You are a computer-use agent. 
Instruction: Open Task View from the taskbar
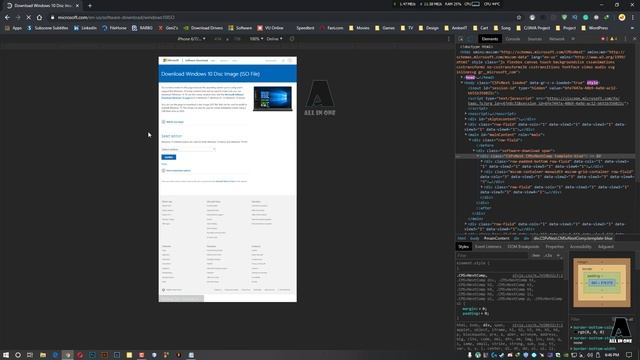click(x=30, y=355)
